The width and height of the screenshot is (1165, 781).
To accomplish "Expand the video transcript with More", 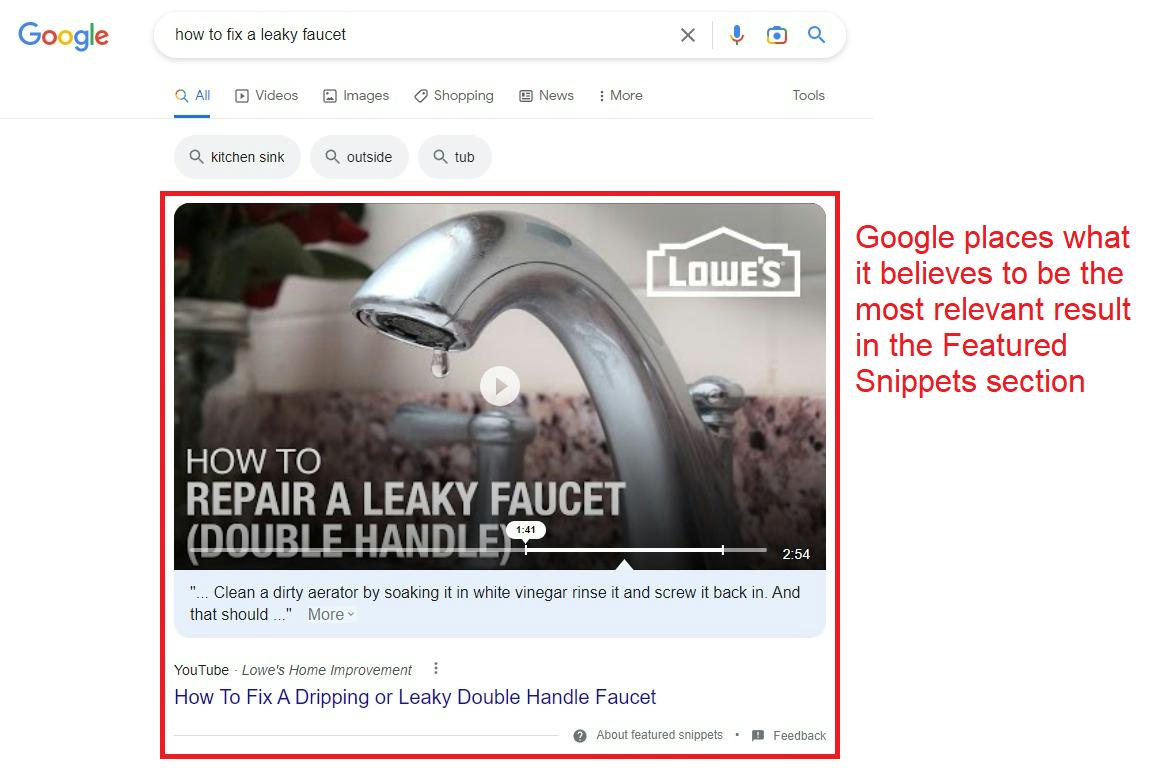I will coord(331,615).
